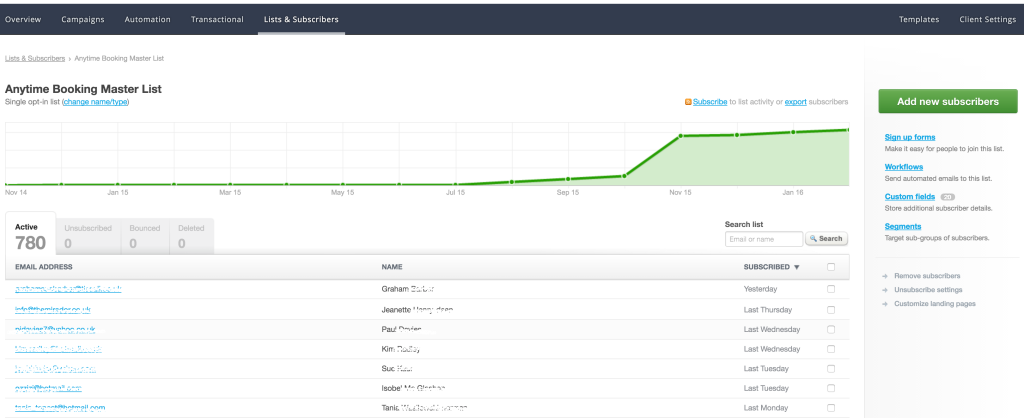The width and height of the screenshot is (1024, 418).
Task: Open Unsubscribe settings
Action: 928,290
